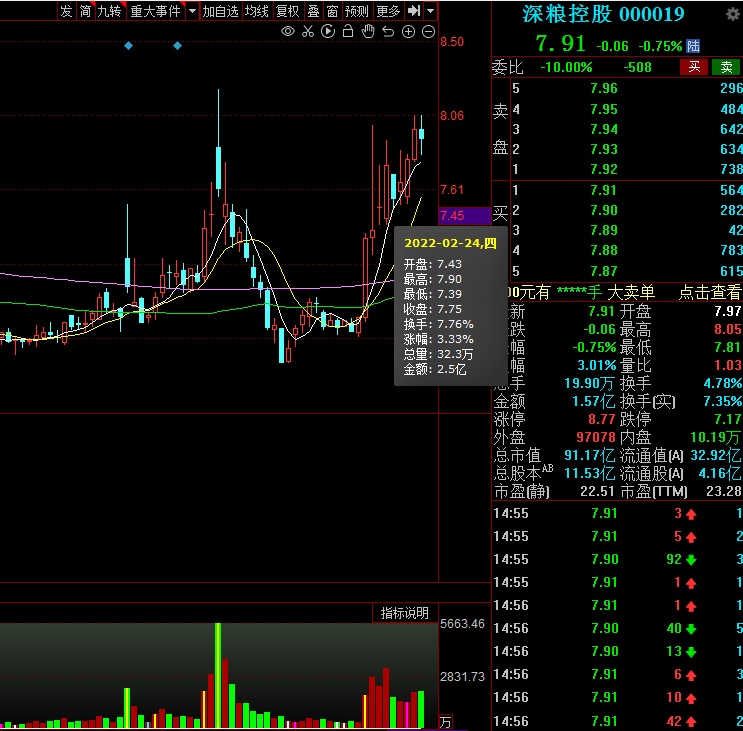Open the 更多 menu
Screen dimensions: 743x731
coord(388,11)
